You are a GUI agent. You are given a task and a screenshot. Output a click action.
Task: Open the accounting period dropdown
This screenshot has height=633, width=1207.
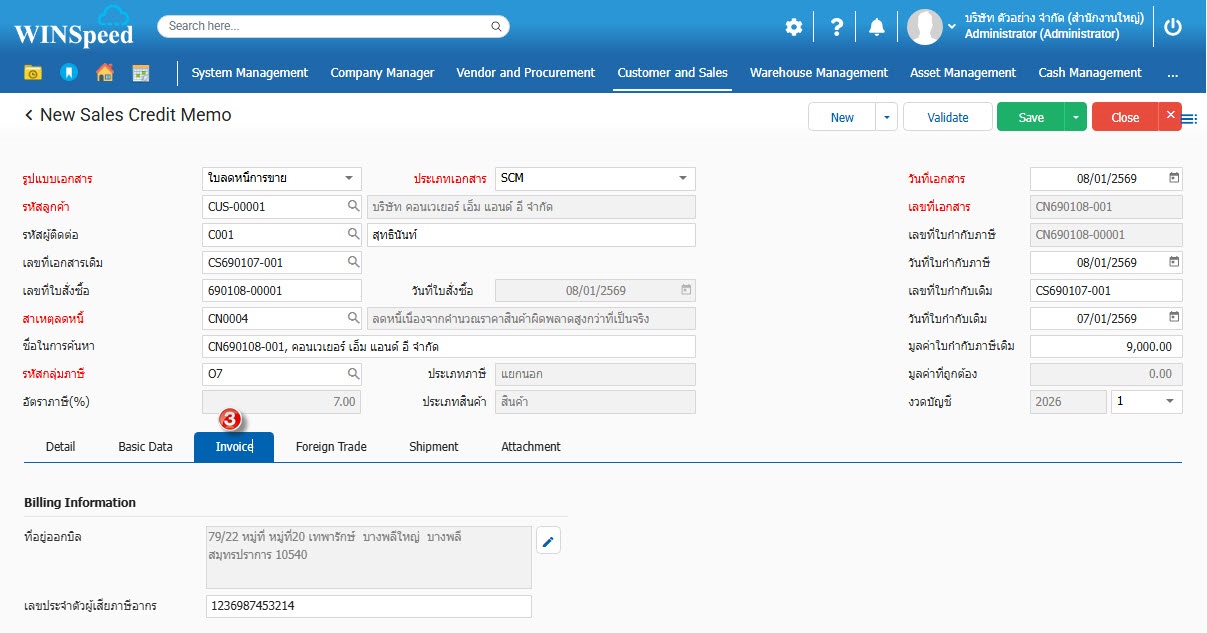pos(1169,401)
